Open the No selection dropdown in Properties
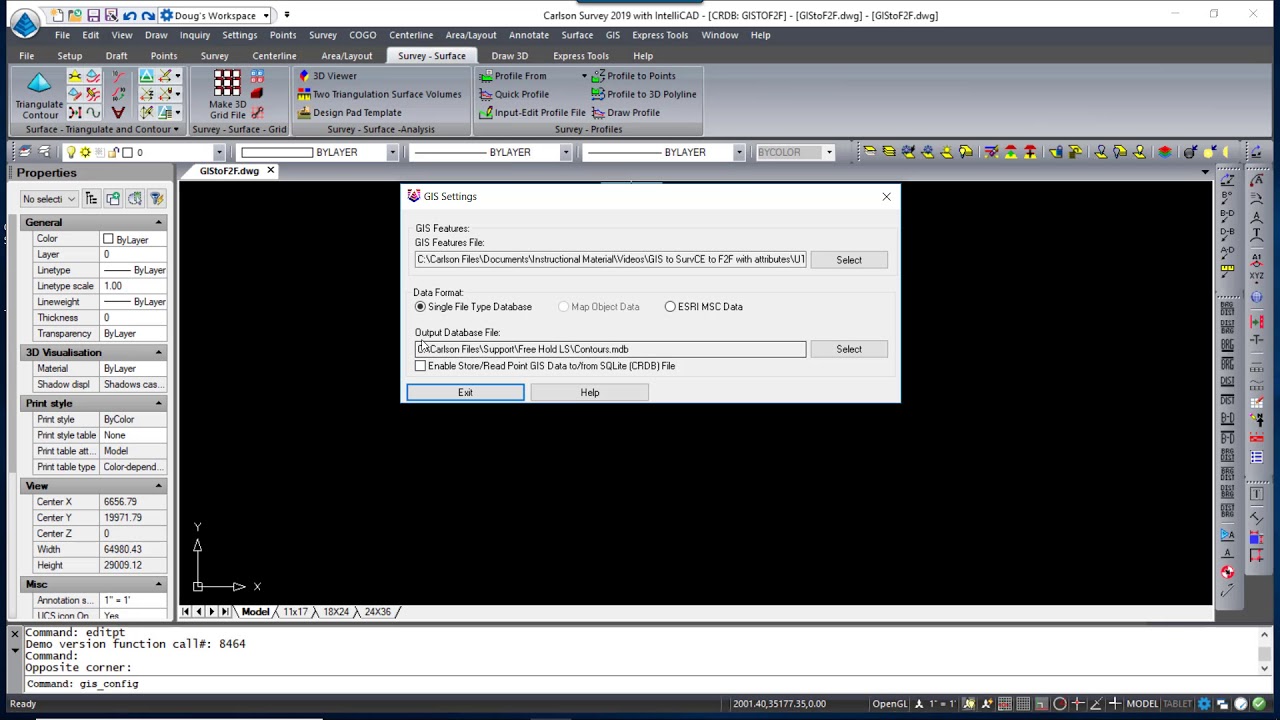Screen dimensions: 1280x720 [49, 199]
